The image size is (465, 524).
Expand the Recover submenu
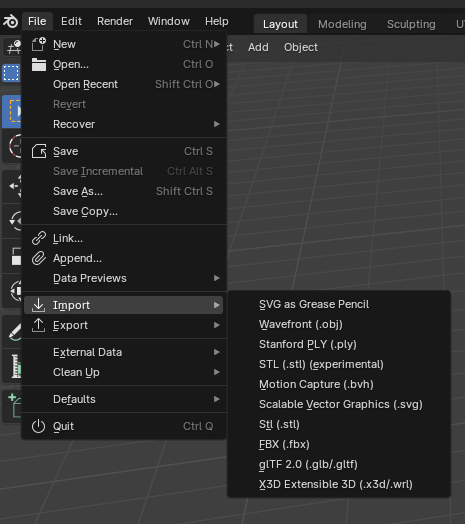click(x=124, y=124)
